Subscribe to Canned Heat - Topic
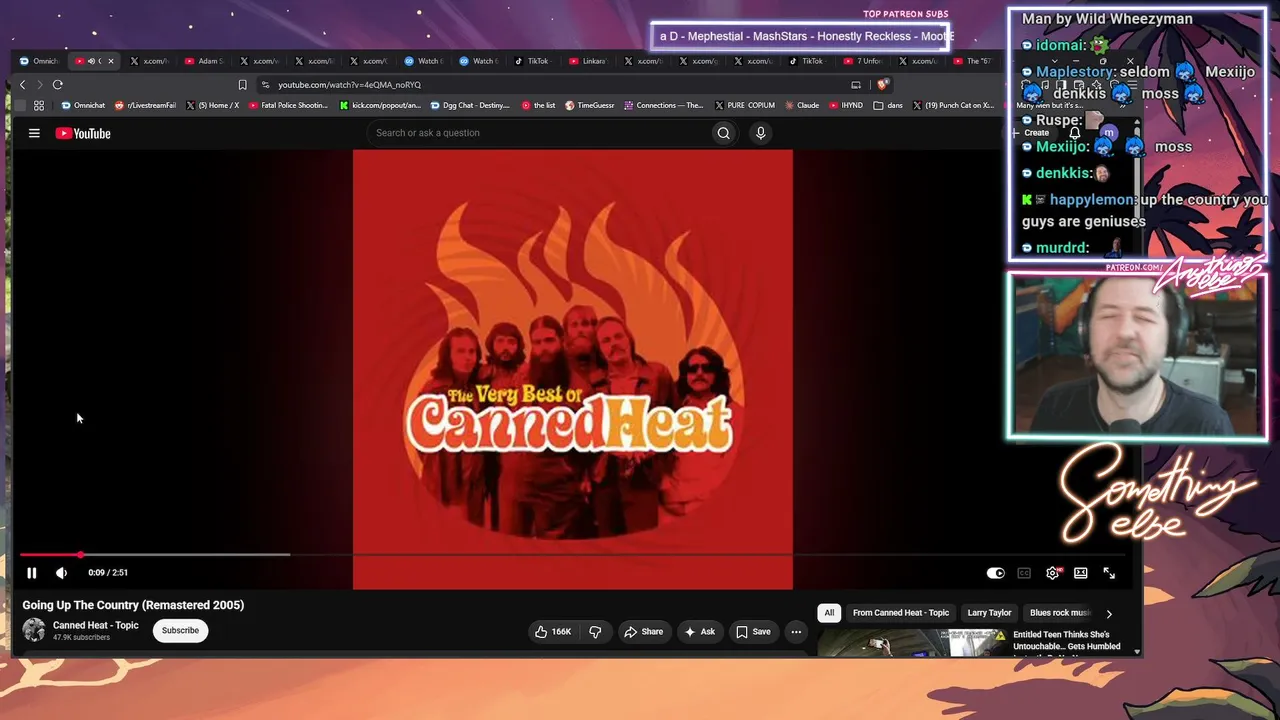Image resolution: width=1280 pixels, height=720 pixels. [180, 631]
